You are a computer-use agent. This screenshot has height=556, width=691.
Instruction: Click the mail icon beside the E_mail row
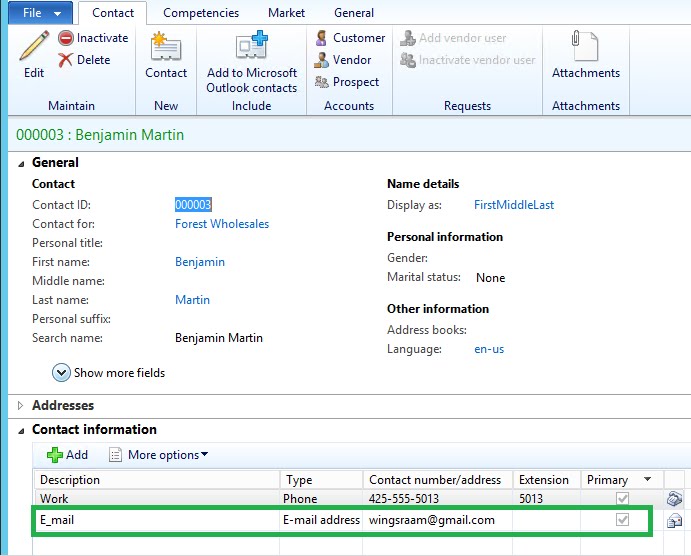click(x=674, y=521)
